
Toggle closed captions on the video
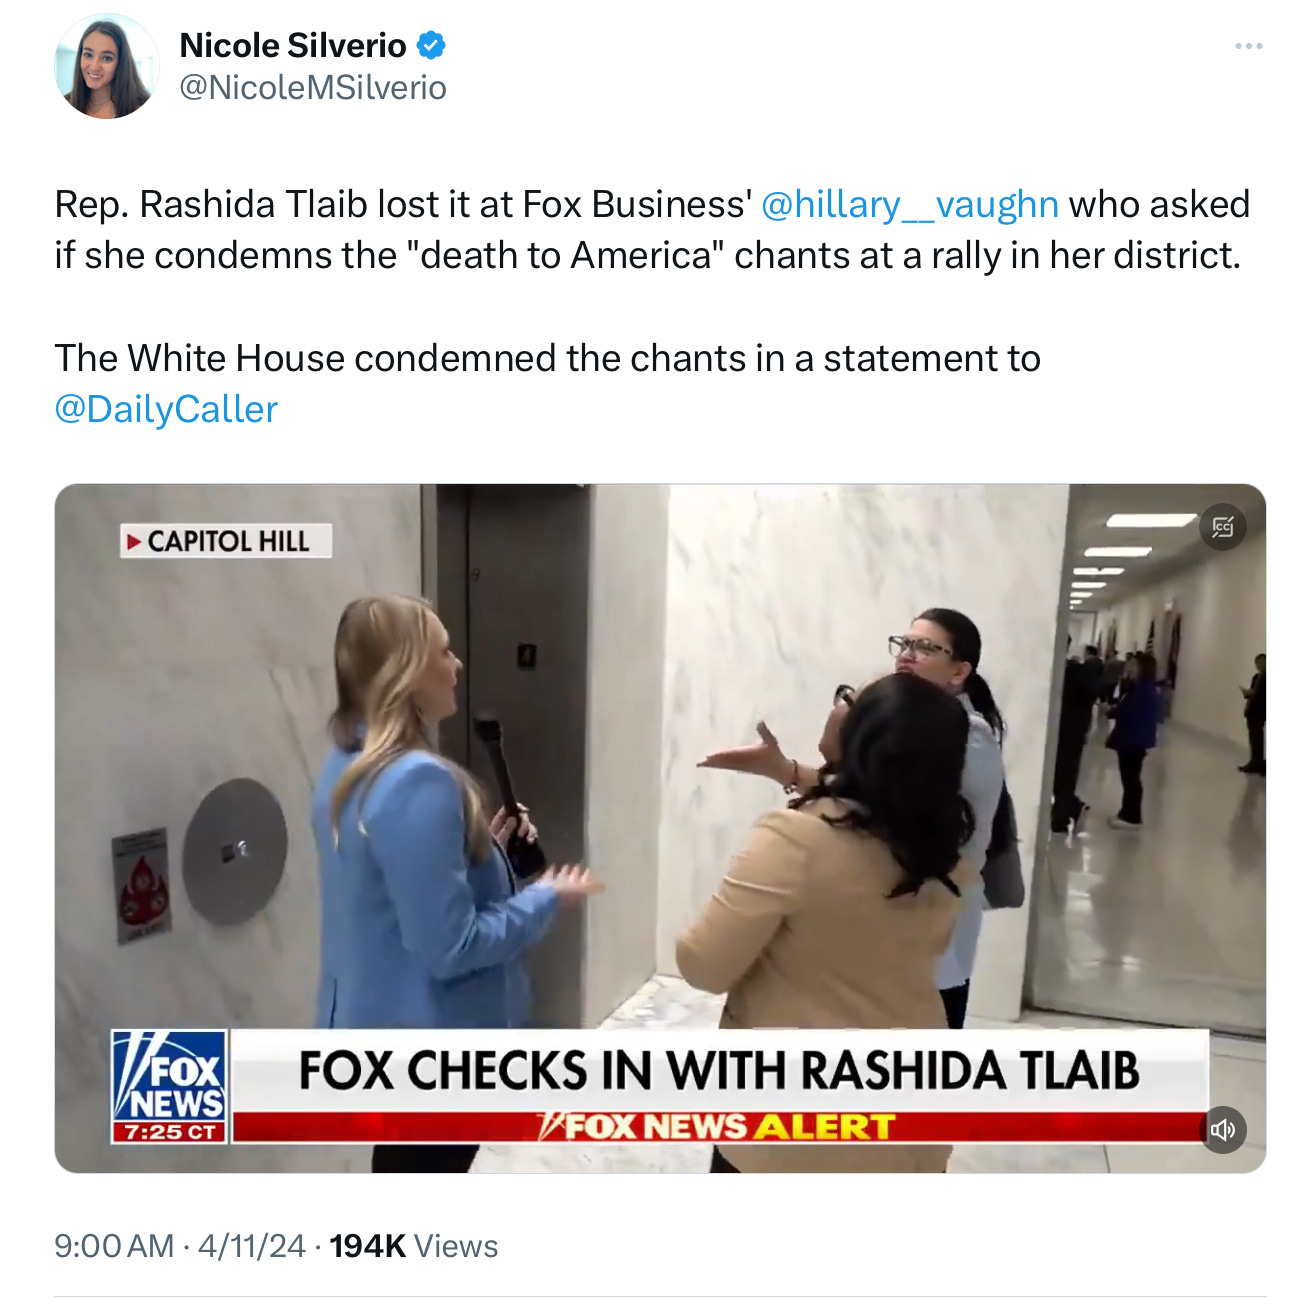[x=1223, y=527]
